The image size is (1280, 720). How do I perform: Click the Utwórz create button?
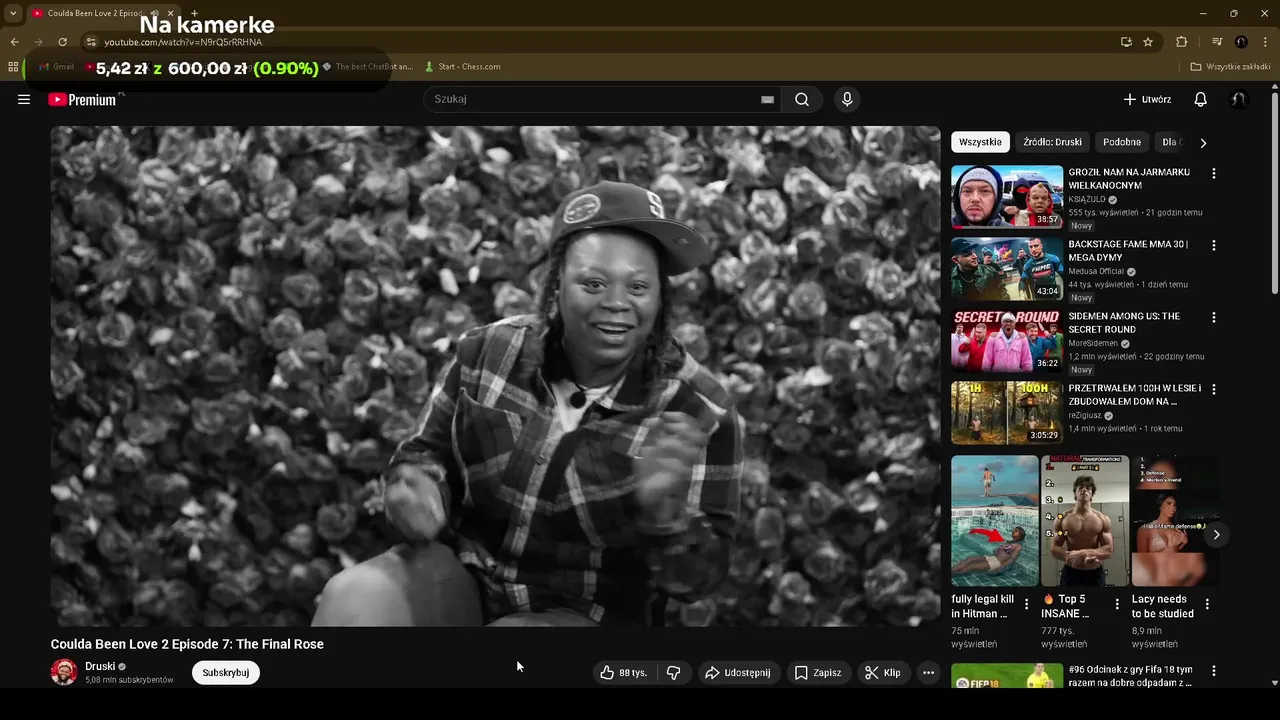tap(1147, 99)
